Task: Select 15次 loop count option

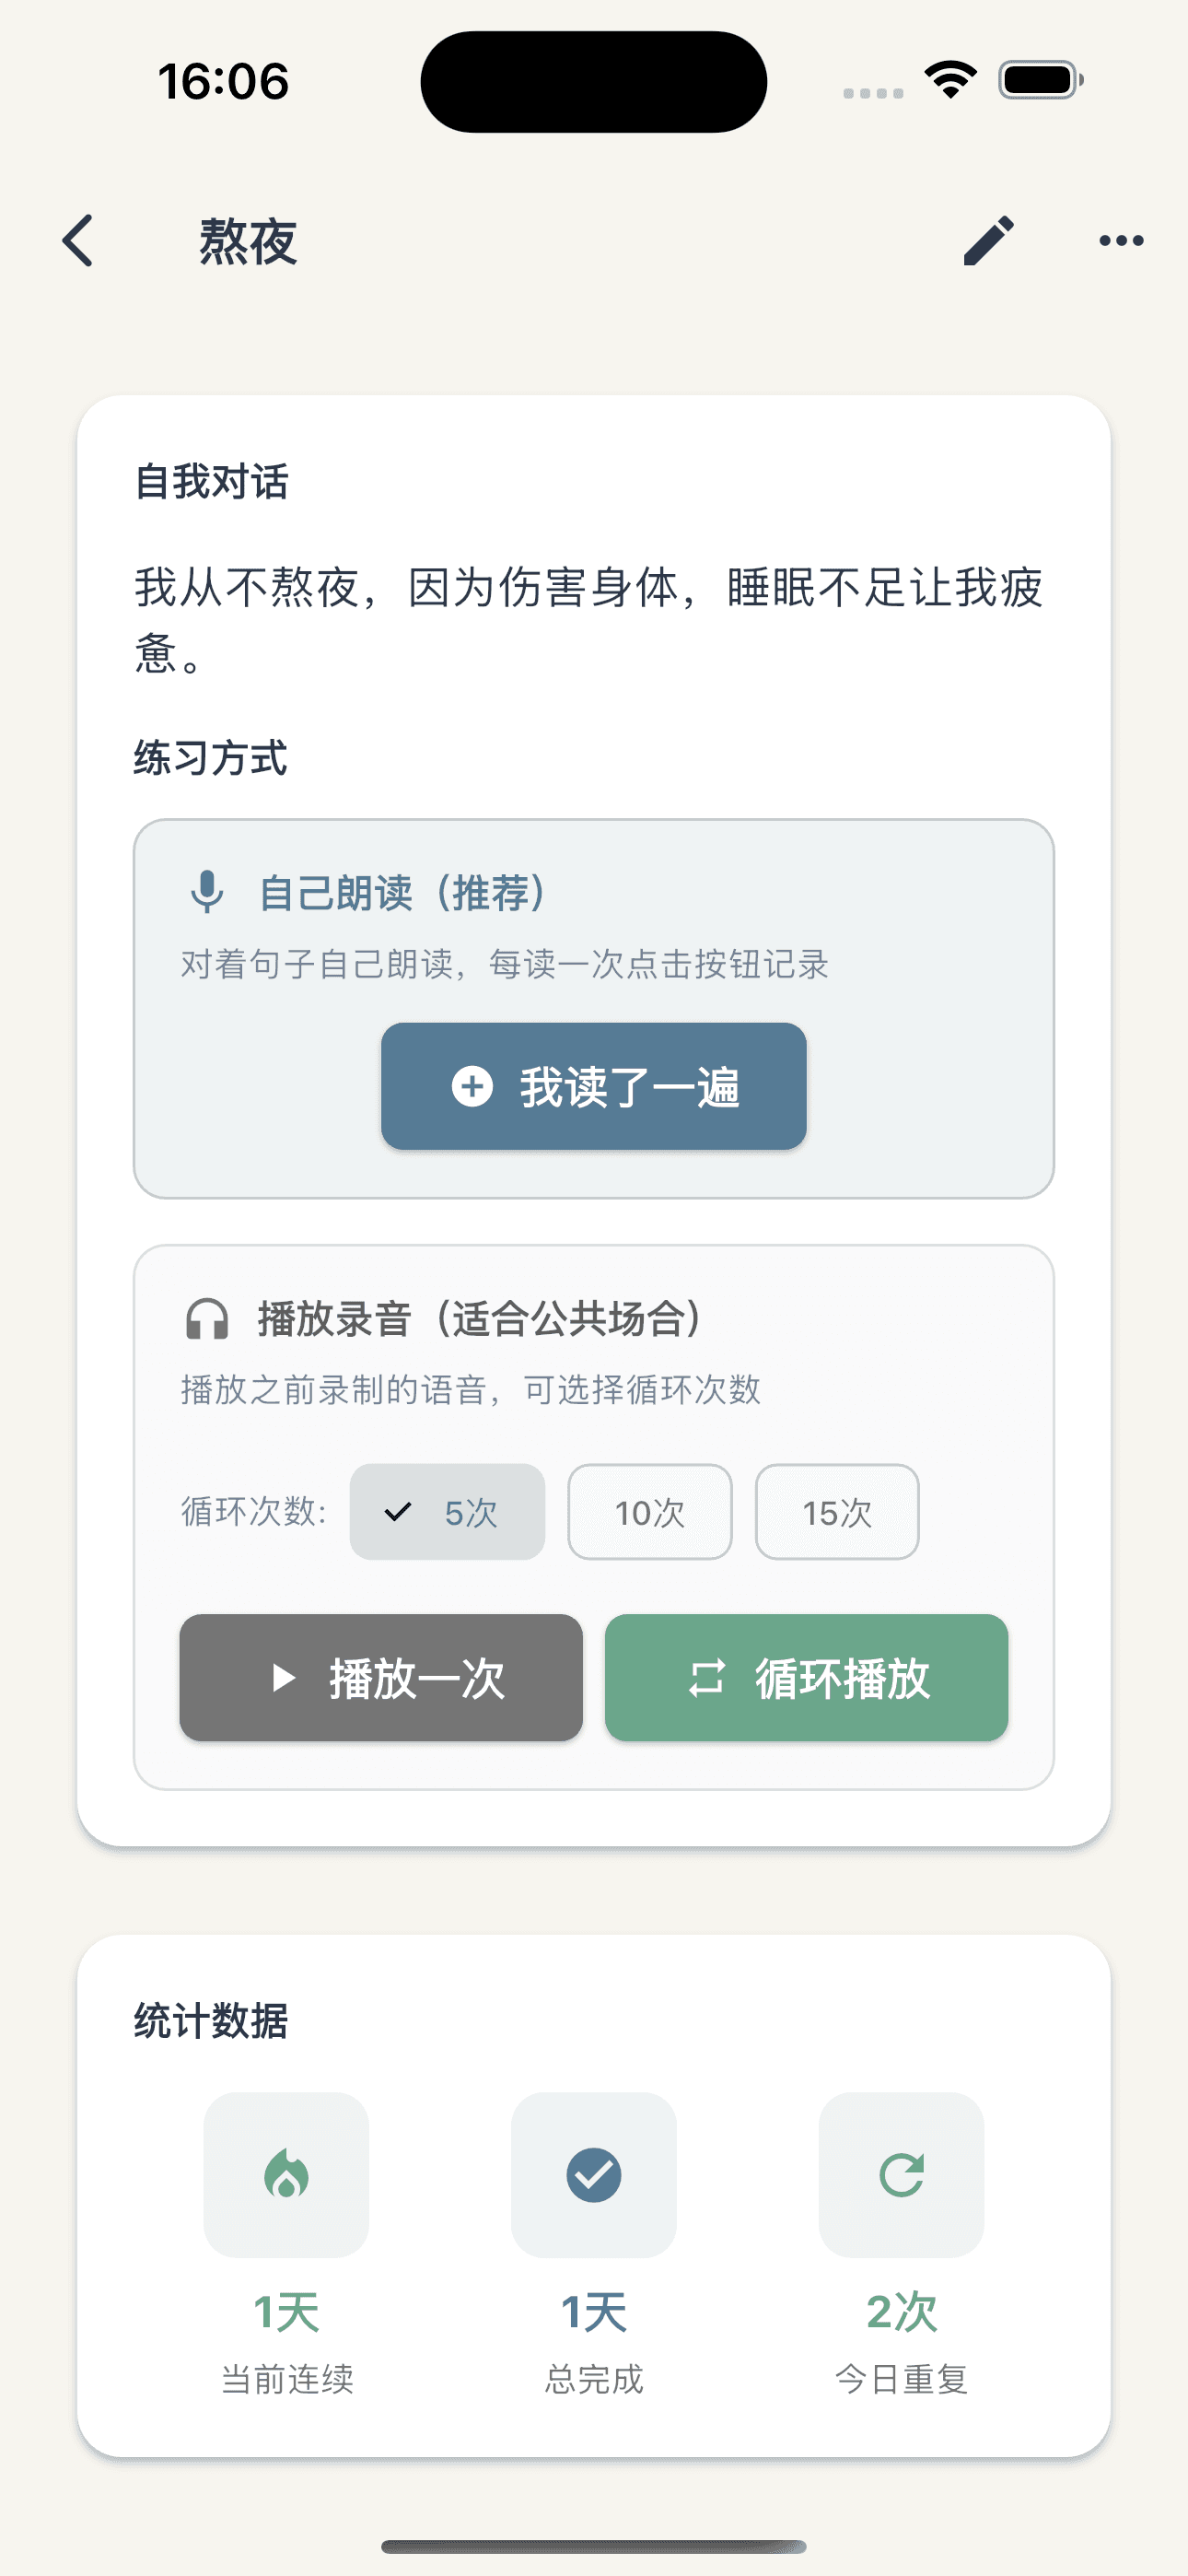Action: coord(838,1512)
